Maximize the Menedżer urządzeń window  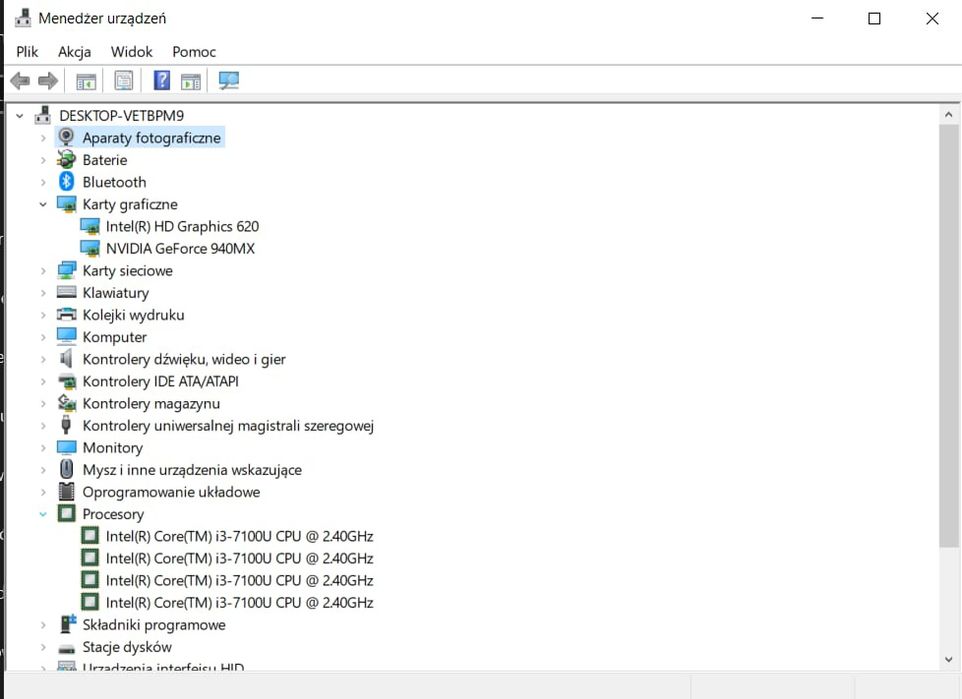874,18
